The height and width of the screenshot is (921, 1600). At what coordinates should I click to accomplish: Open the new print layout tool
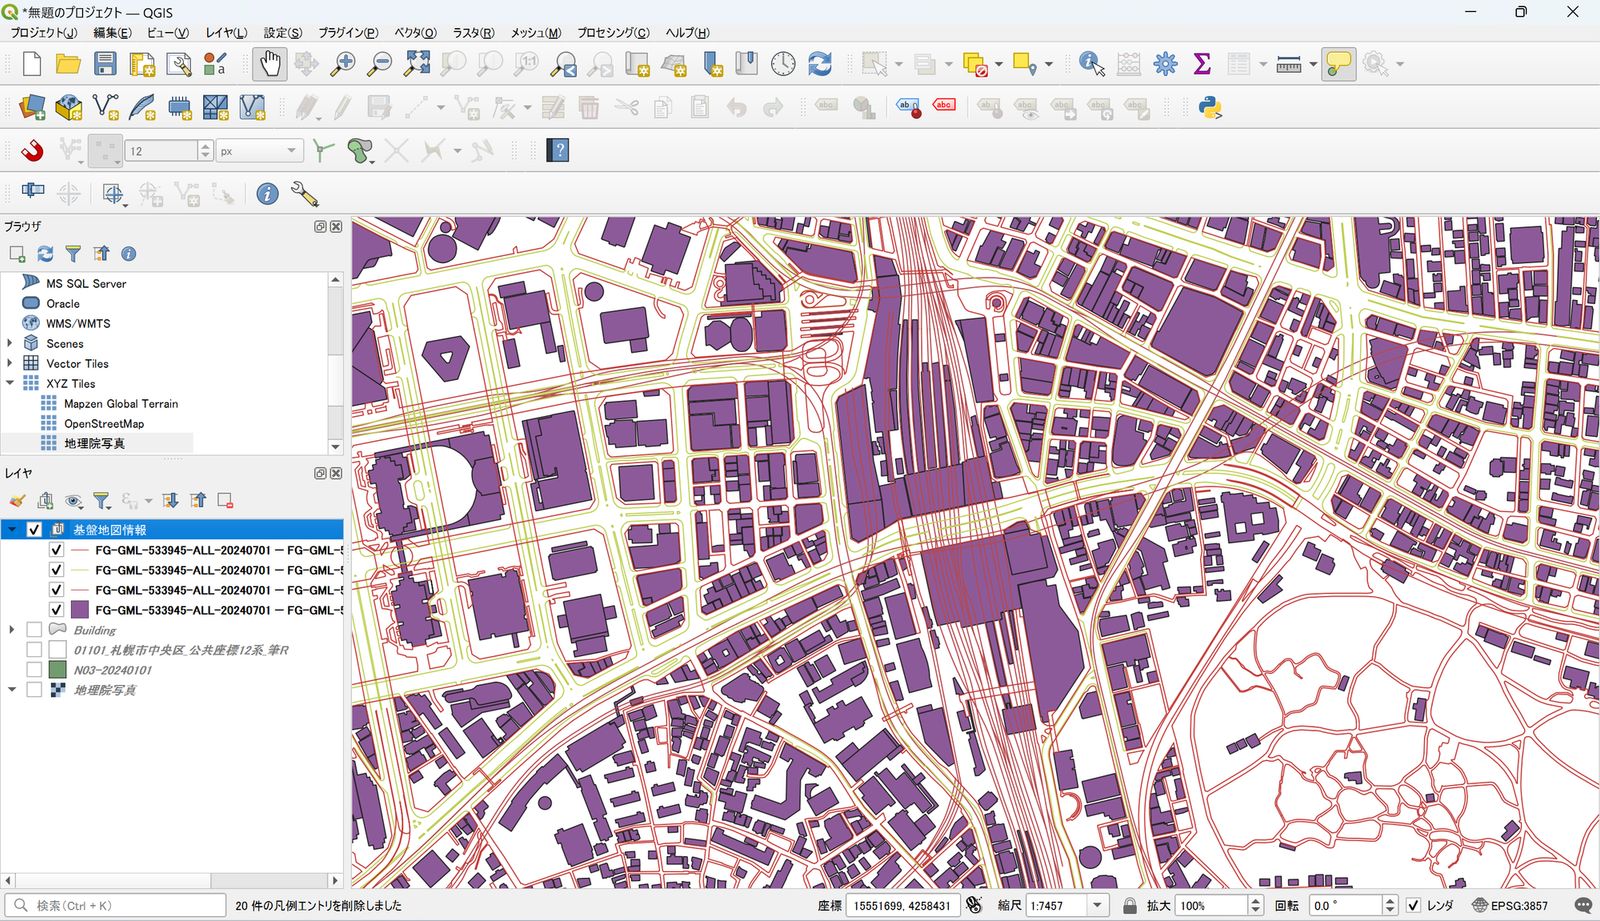click(x=142, y=64)
